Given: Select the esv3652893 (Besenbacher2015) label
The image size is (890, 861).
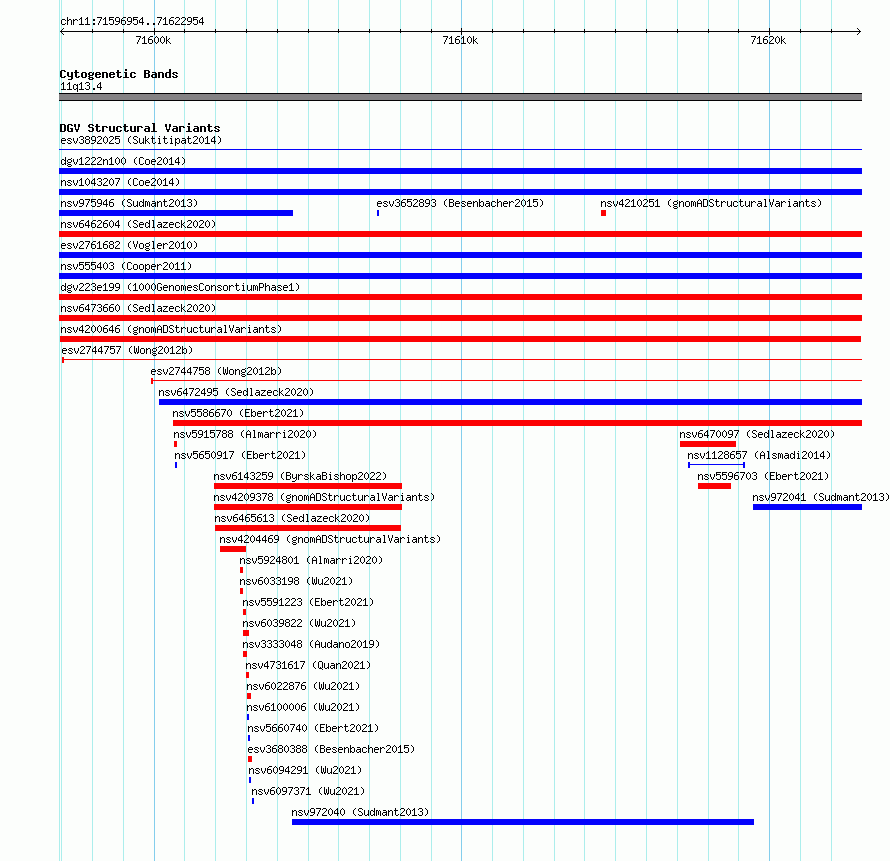Looking at the screenshot, I should 460,203.
